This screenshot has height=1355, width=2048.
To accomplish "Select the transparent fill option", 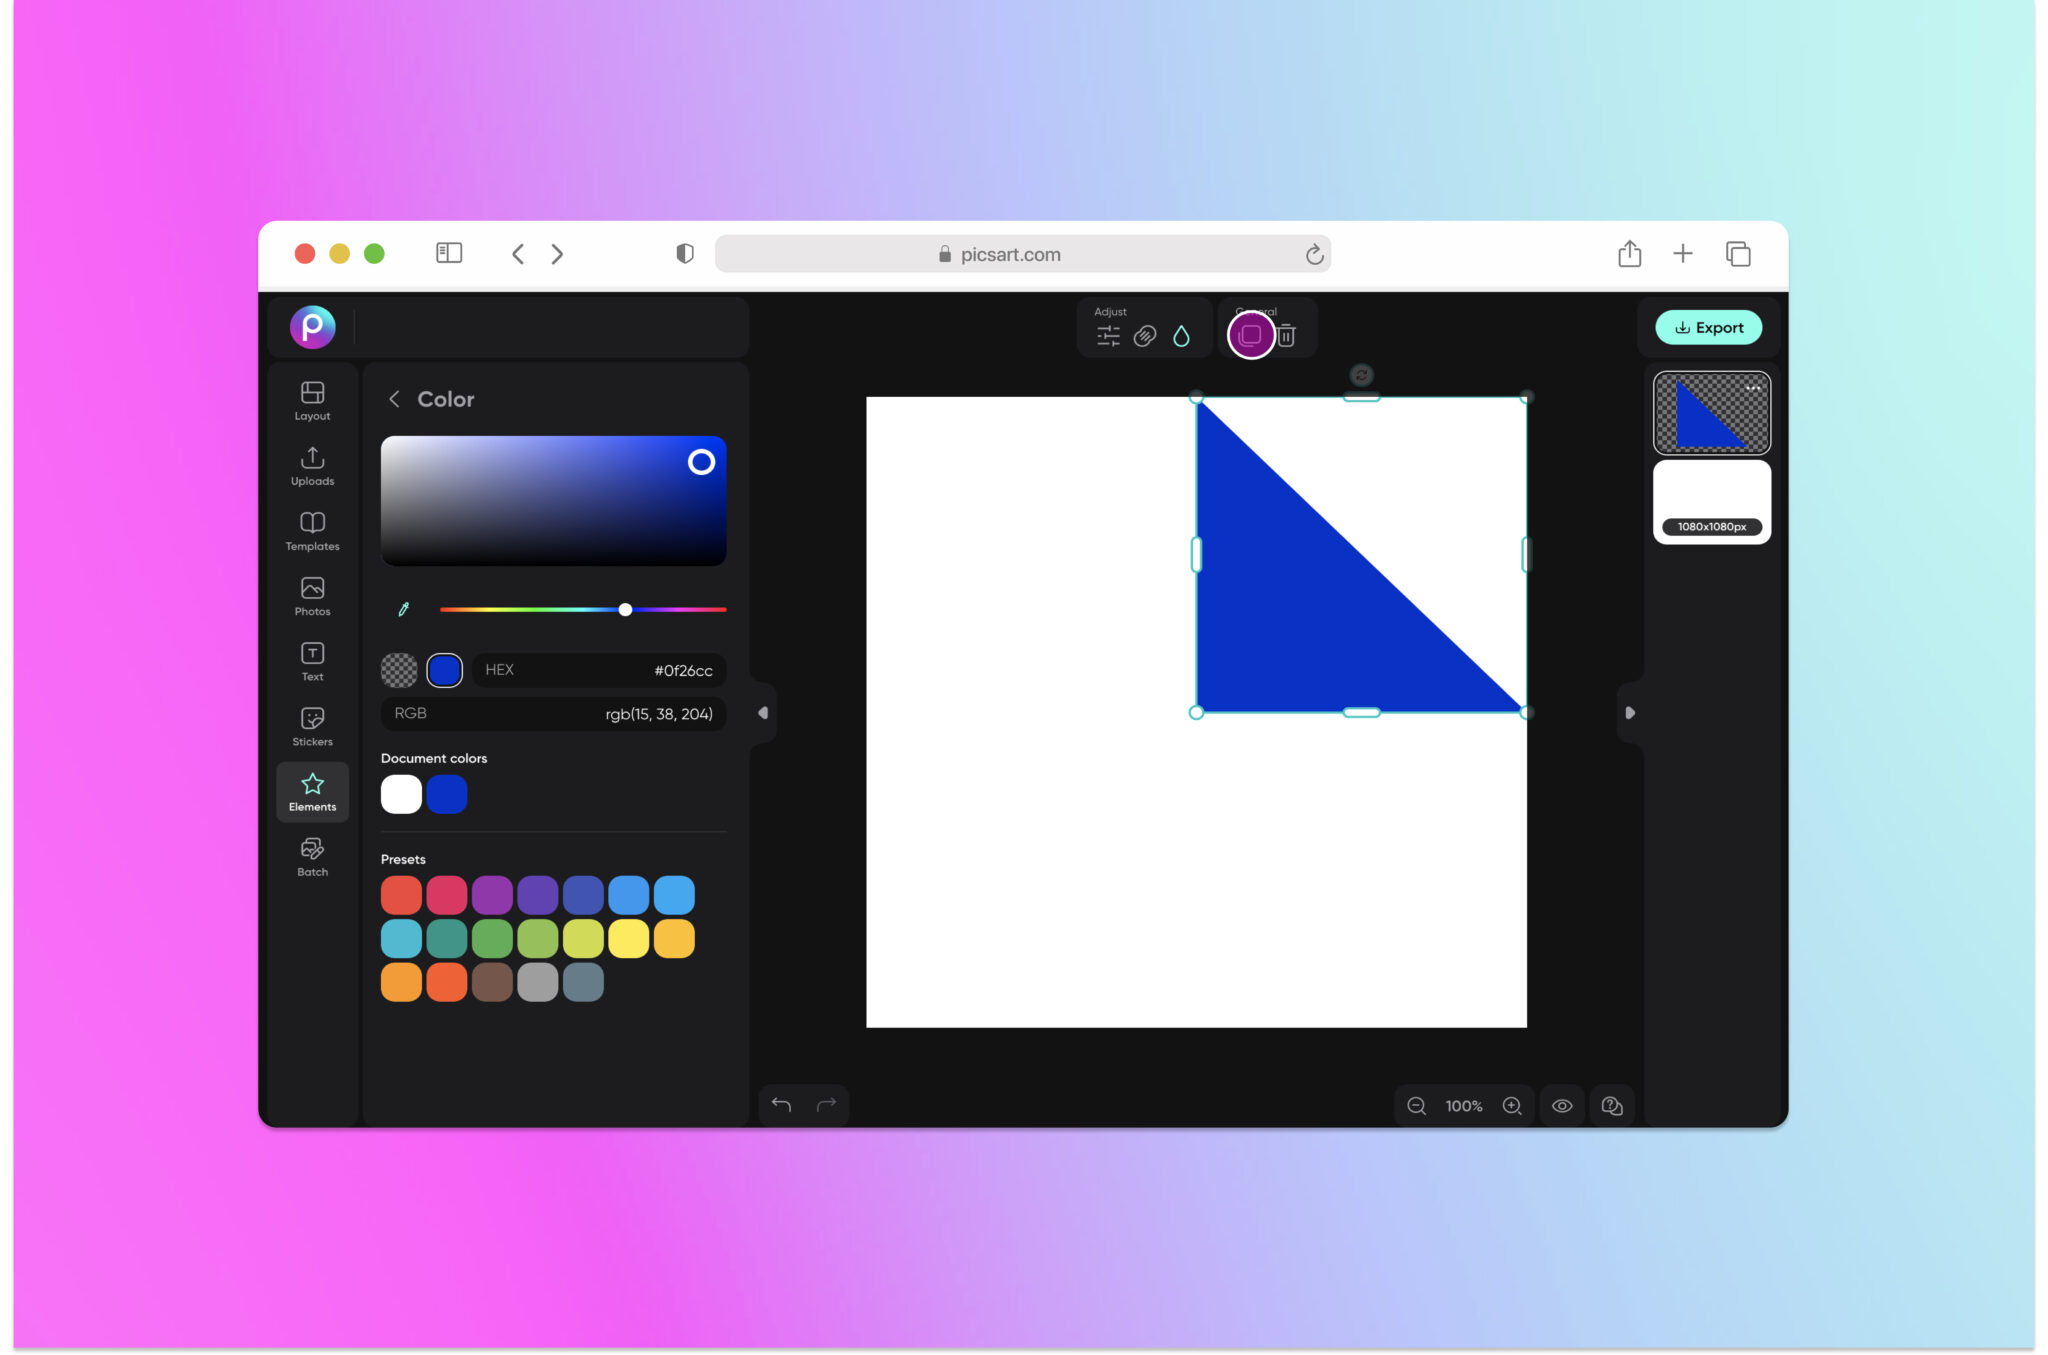I will [x=399, y=669].
